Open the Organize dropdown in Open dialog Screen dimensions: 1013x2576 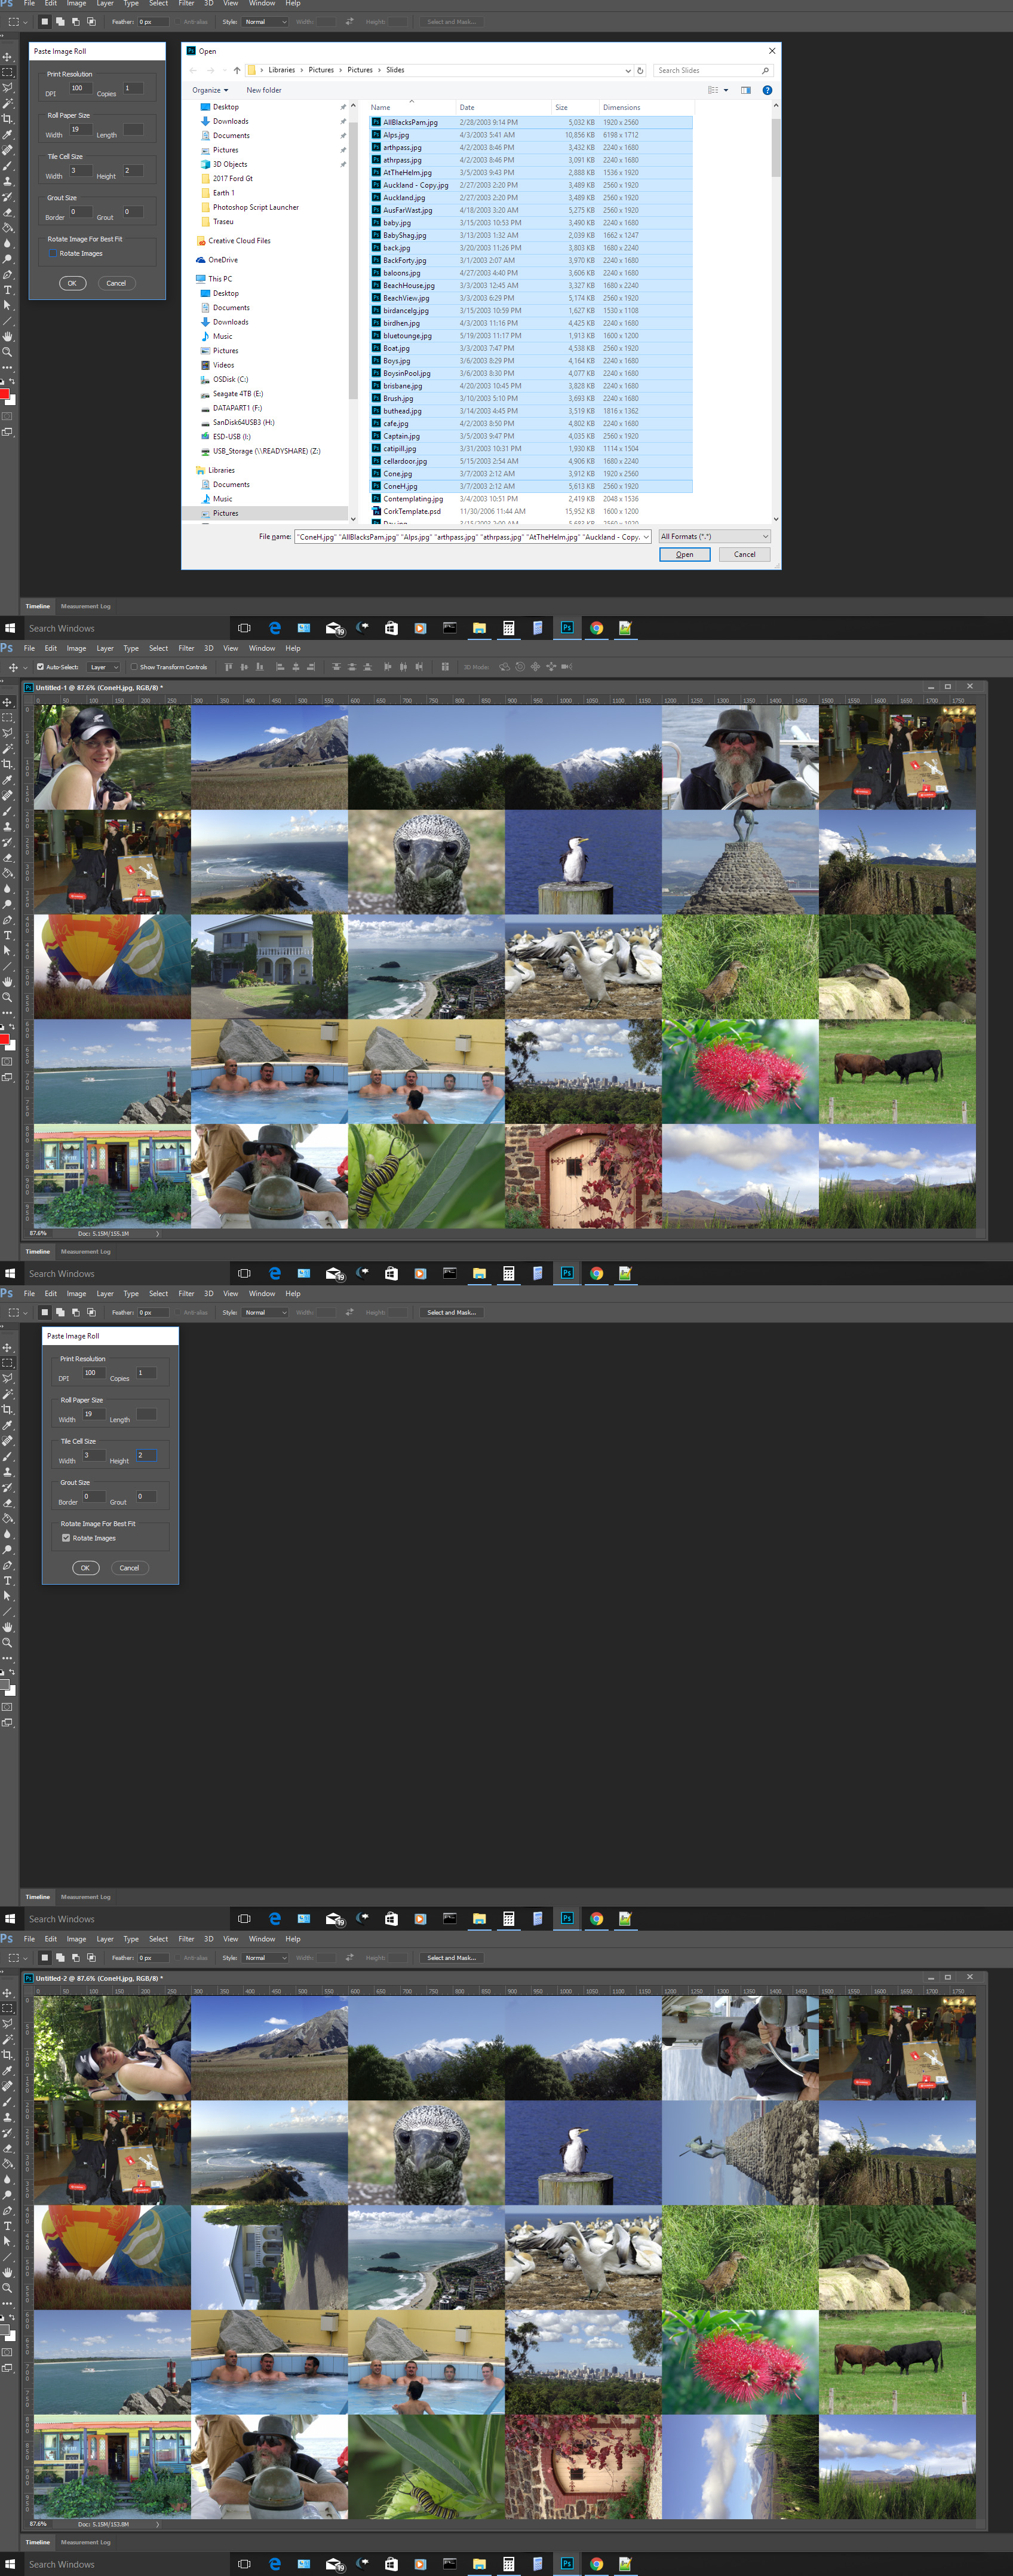coord(210,90)
